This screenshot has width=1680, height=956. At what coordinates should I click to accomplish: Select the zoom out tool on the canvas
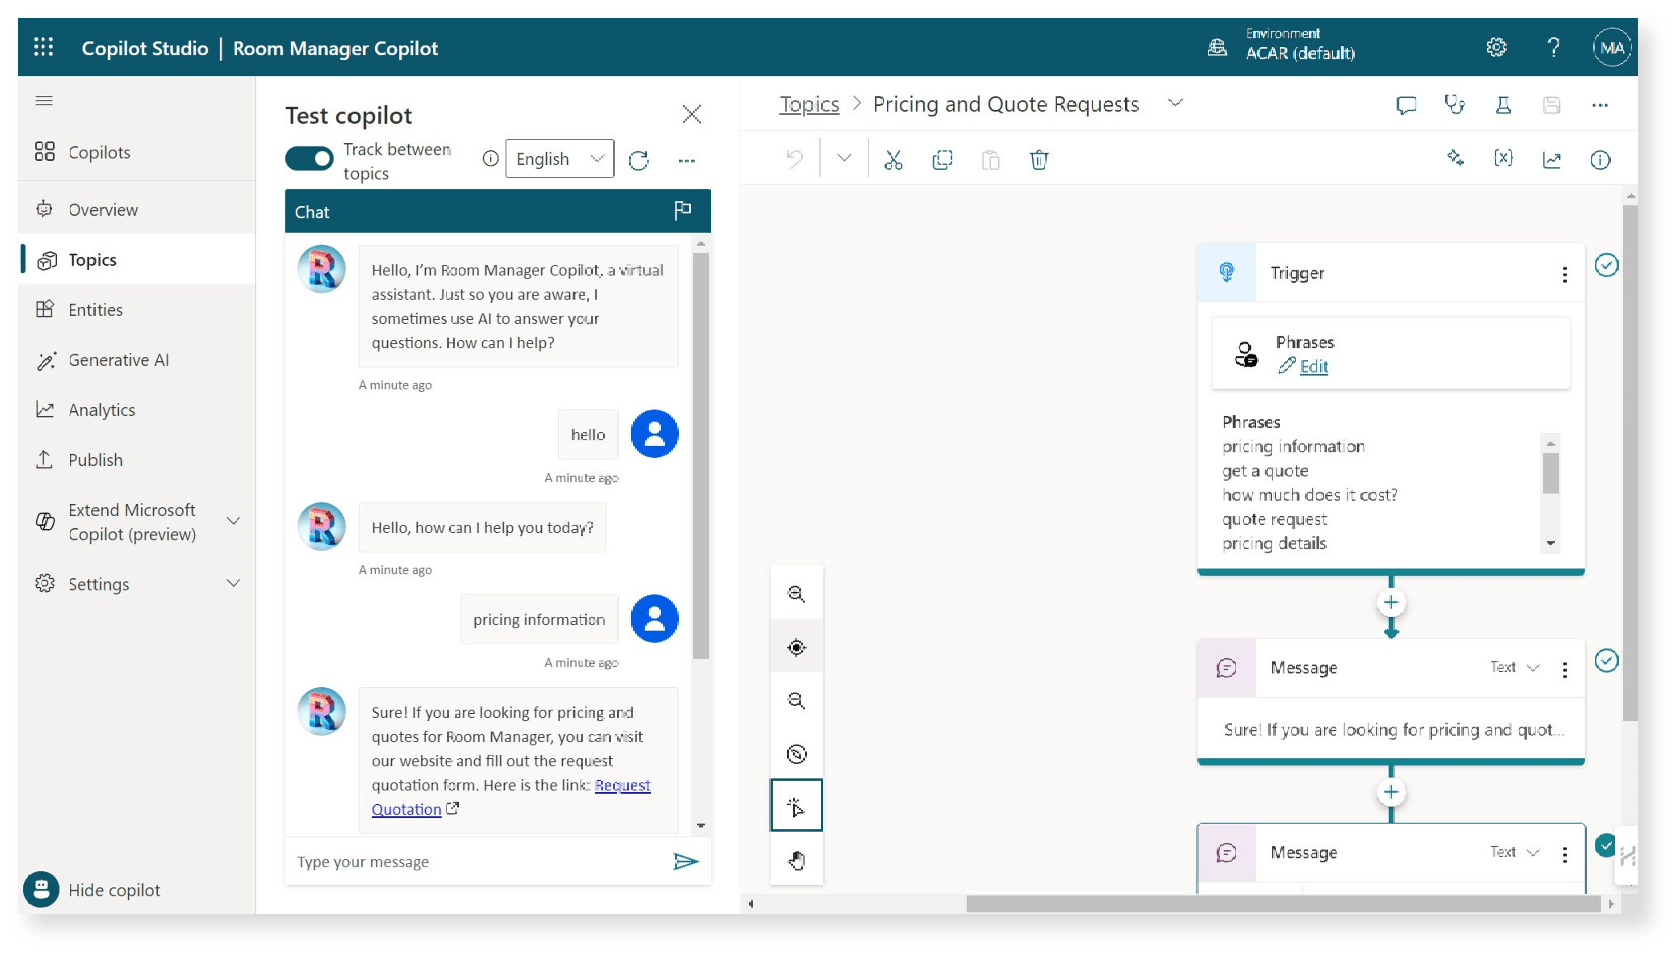click(796, 700)
